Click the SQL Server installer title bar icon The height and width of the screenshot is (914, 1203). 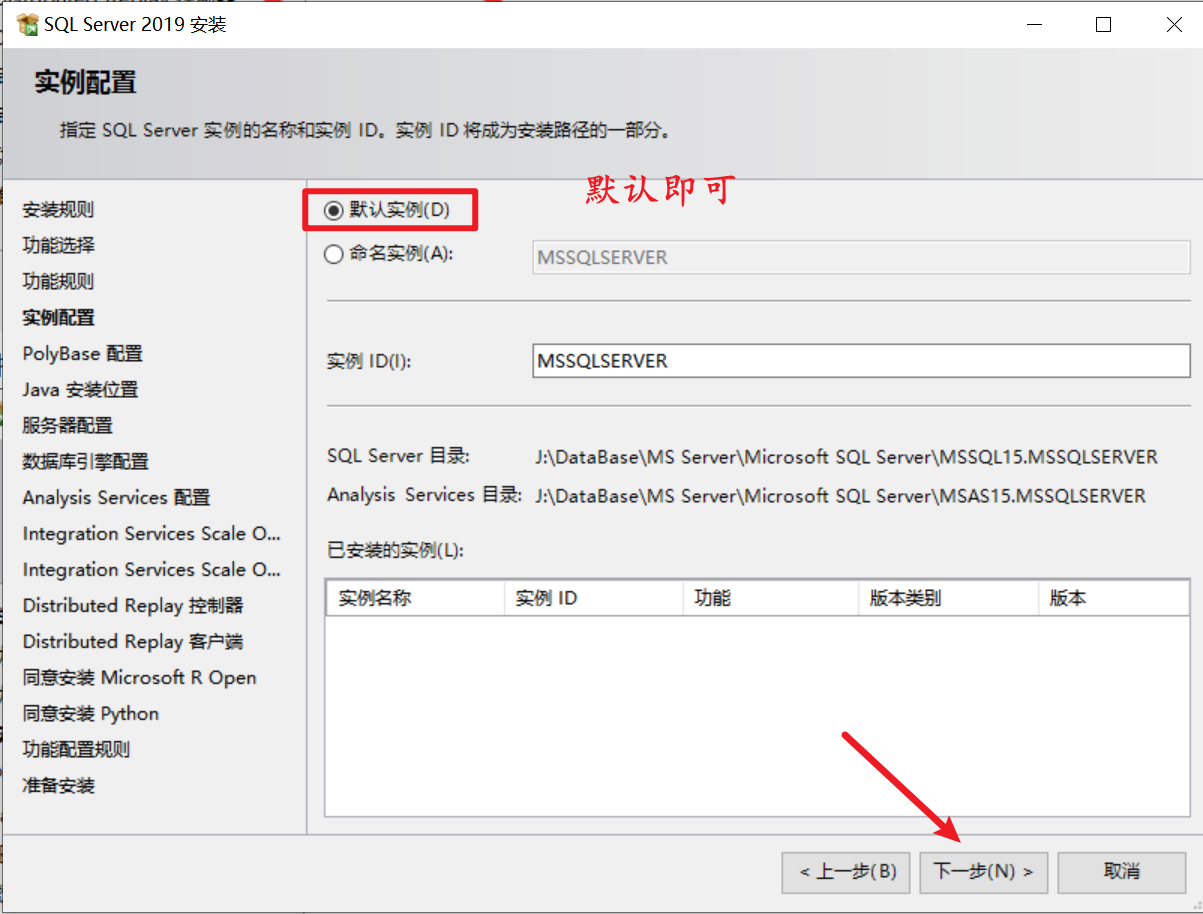[27, 25]
